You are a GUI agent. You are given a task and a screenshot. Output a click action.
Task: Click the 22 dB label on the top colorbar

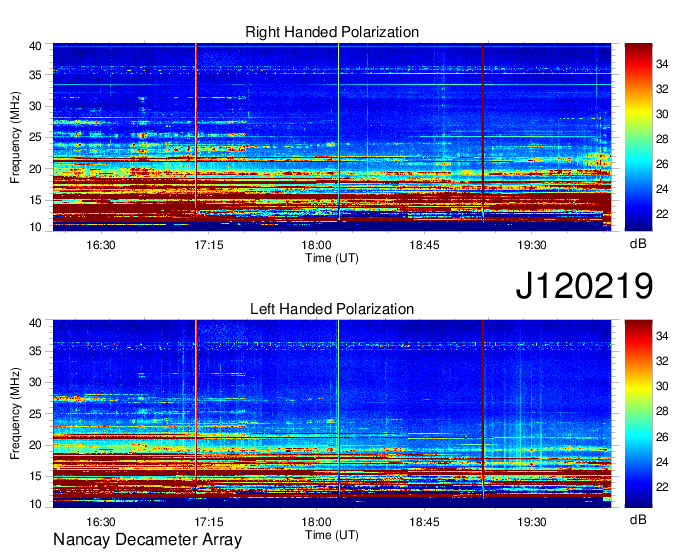coord(662,214)
